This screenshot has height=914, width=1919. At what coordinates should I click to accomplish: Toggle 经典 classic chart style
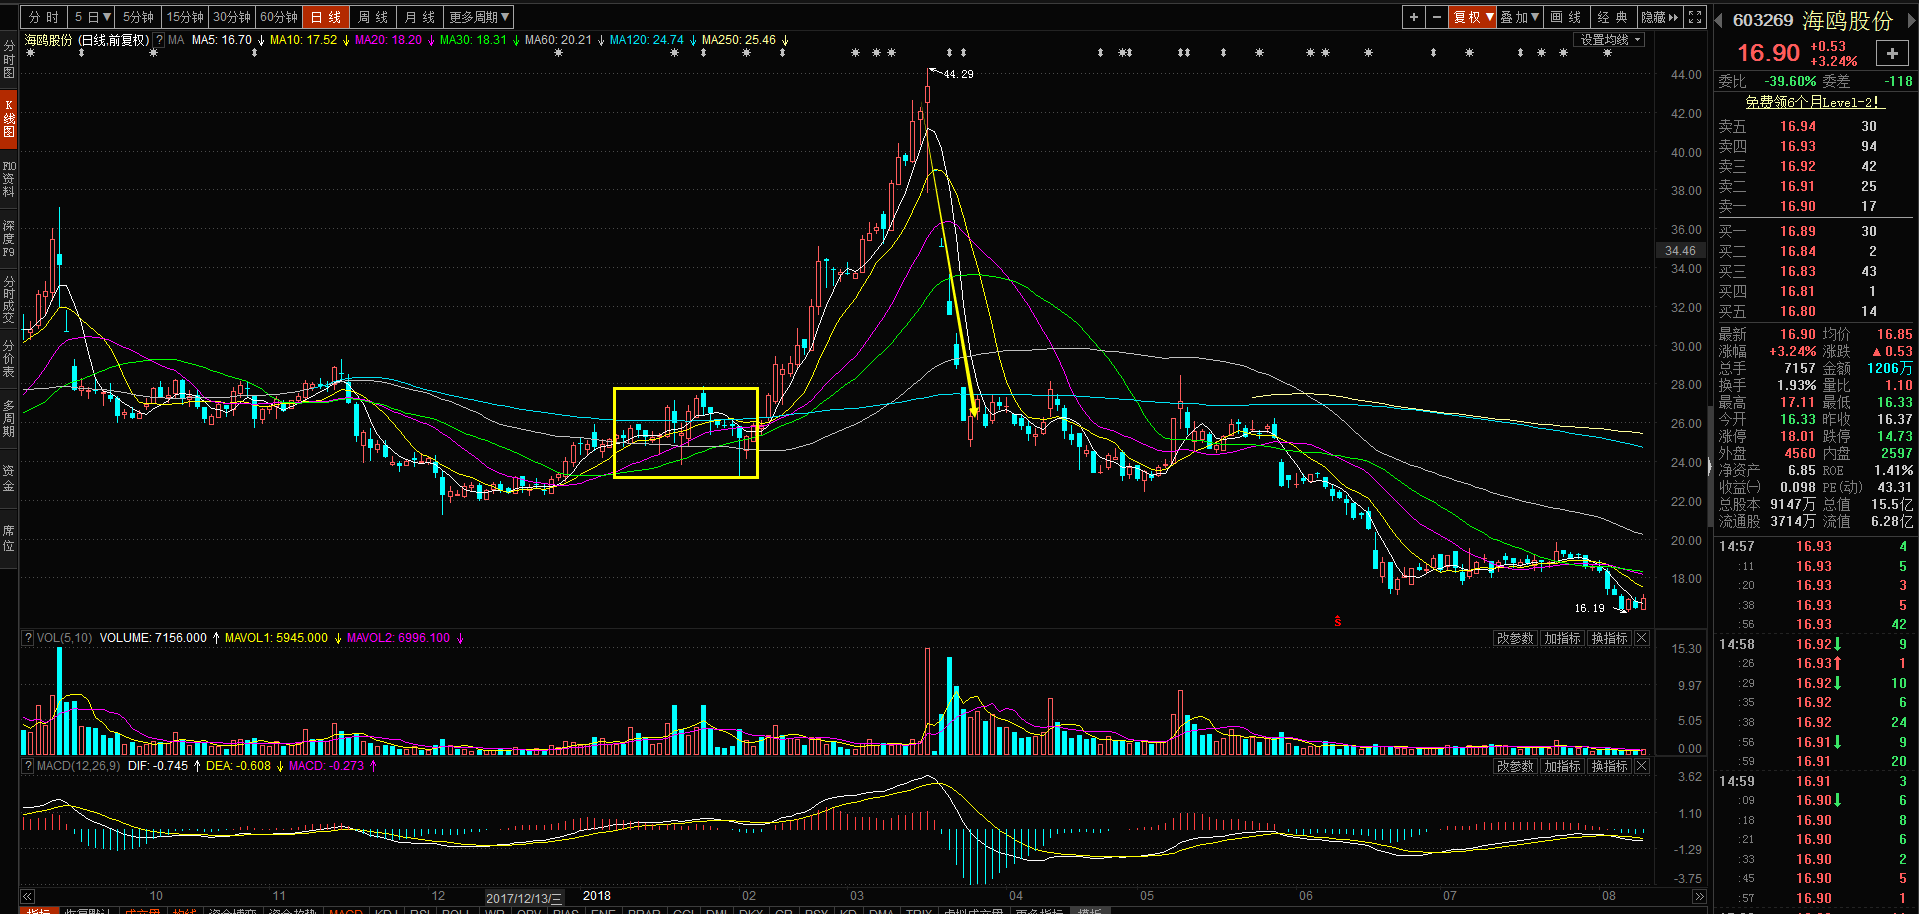tap(1612, 17)
